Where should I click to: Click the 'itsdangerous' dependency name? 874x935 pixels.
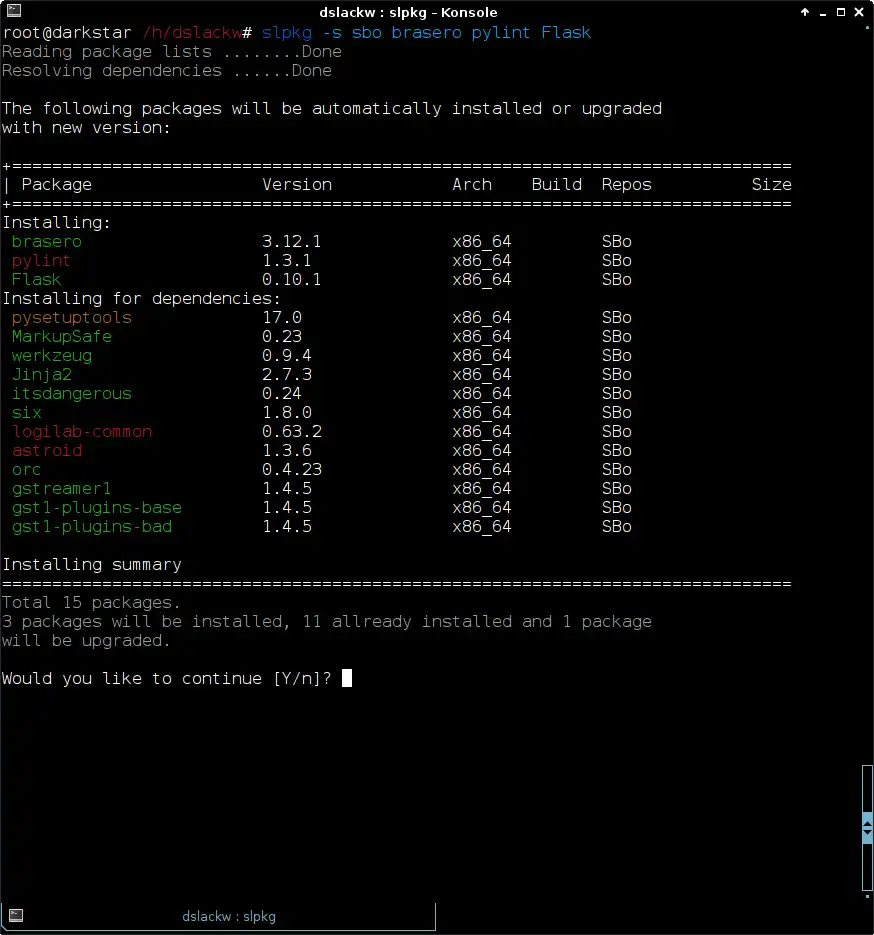(72, 394)
